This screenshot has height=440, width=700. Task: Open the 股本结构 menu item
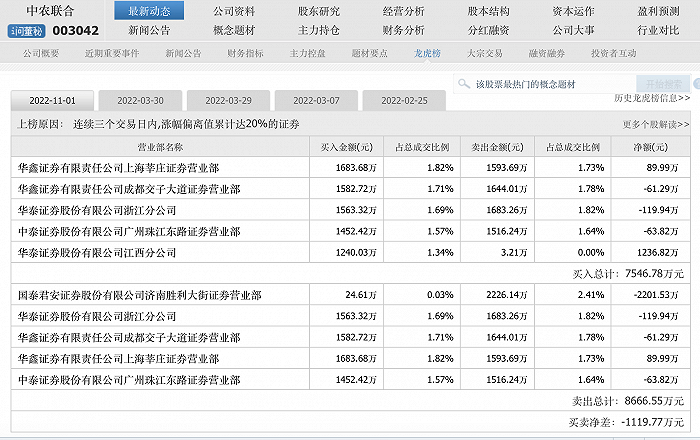pyautogui.click(x=488, y=11)
